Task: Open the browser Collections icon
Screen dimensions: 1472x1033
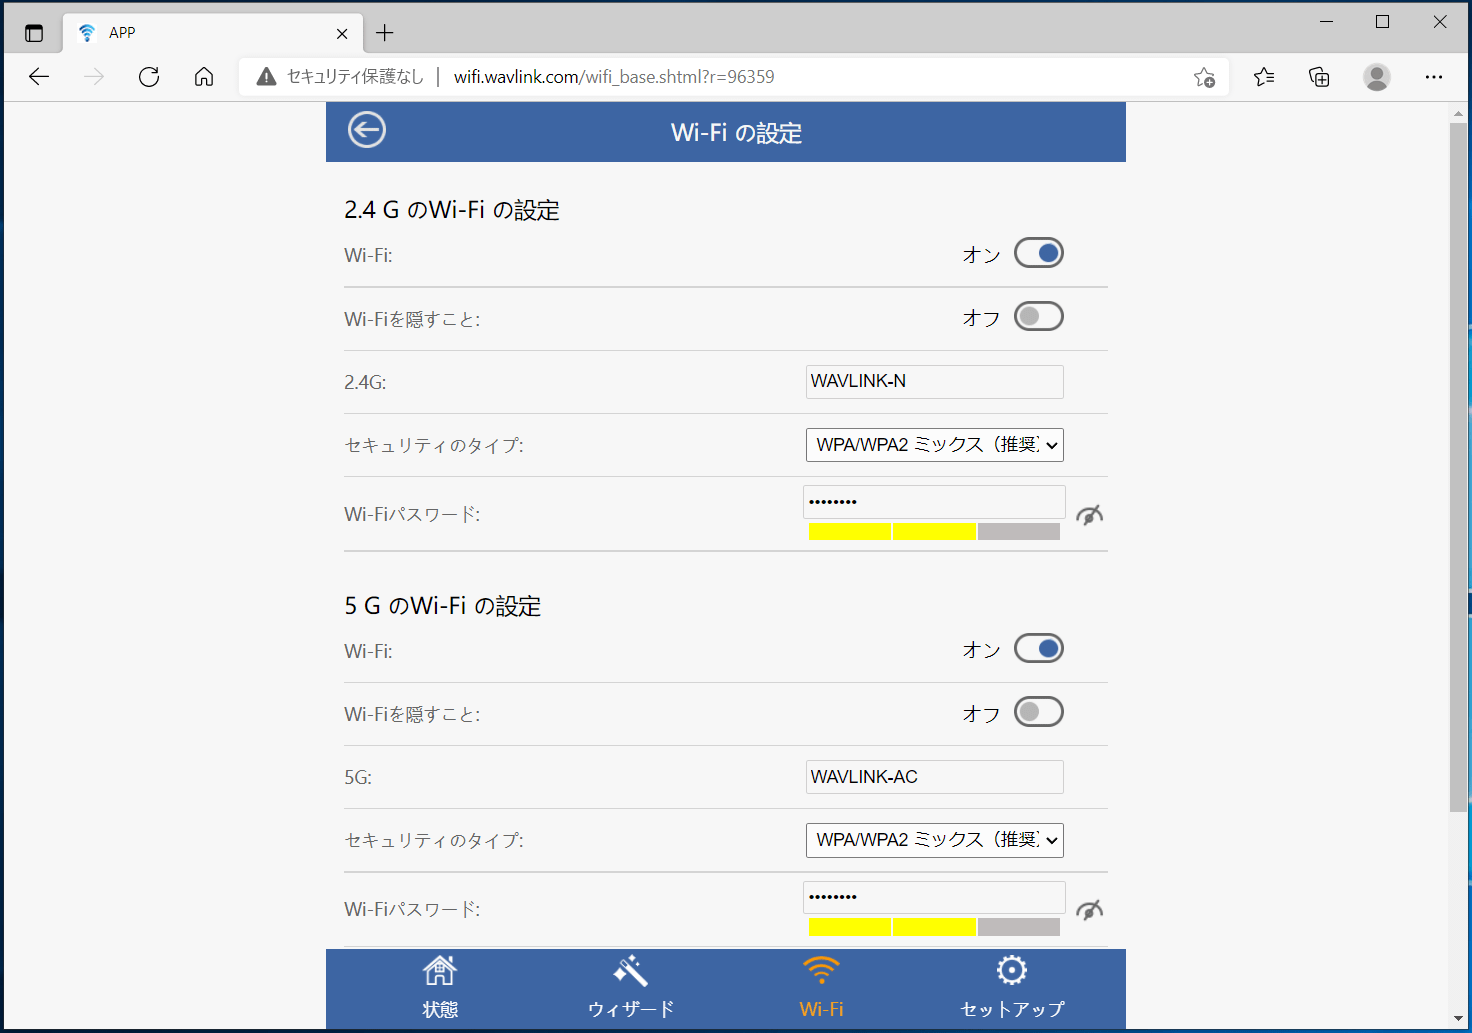Action: (1319, 77)
